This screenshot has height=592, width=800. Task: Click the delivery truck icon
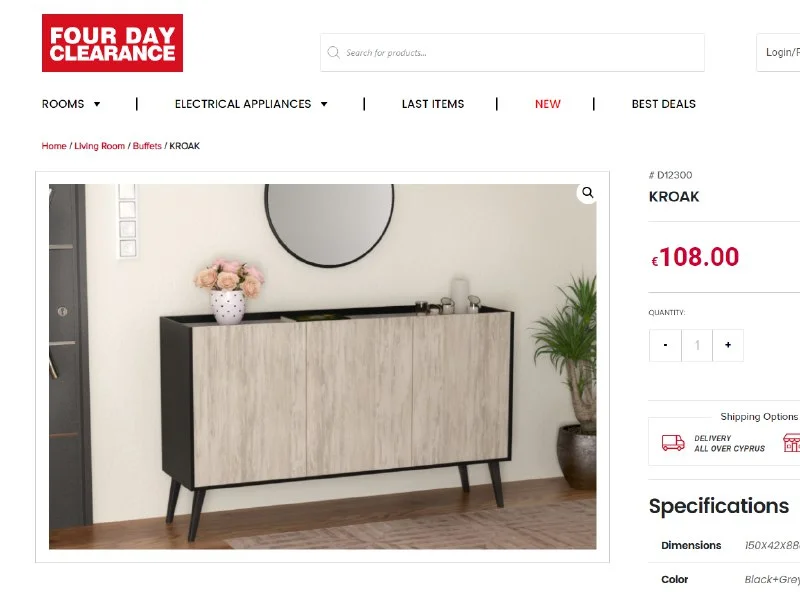pyautogui.click(x=673, y=442)
